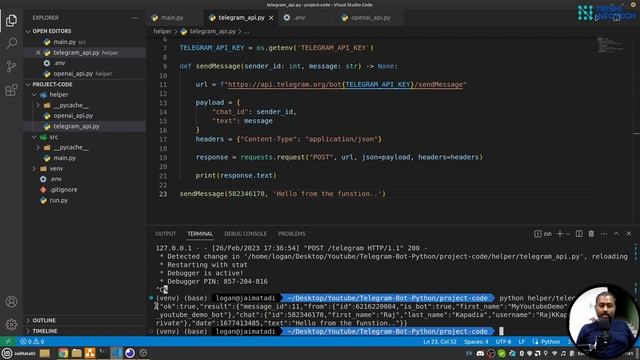Select the TERMINAL panel tab

point(200,233)
